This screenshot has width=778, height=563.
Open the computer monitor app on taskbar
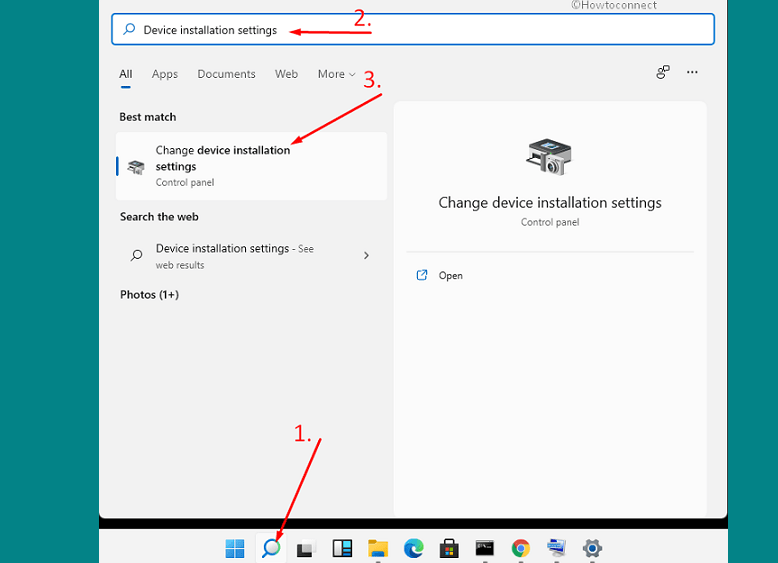pos(556,548)
